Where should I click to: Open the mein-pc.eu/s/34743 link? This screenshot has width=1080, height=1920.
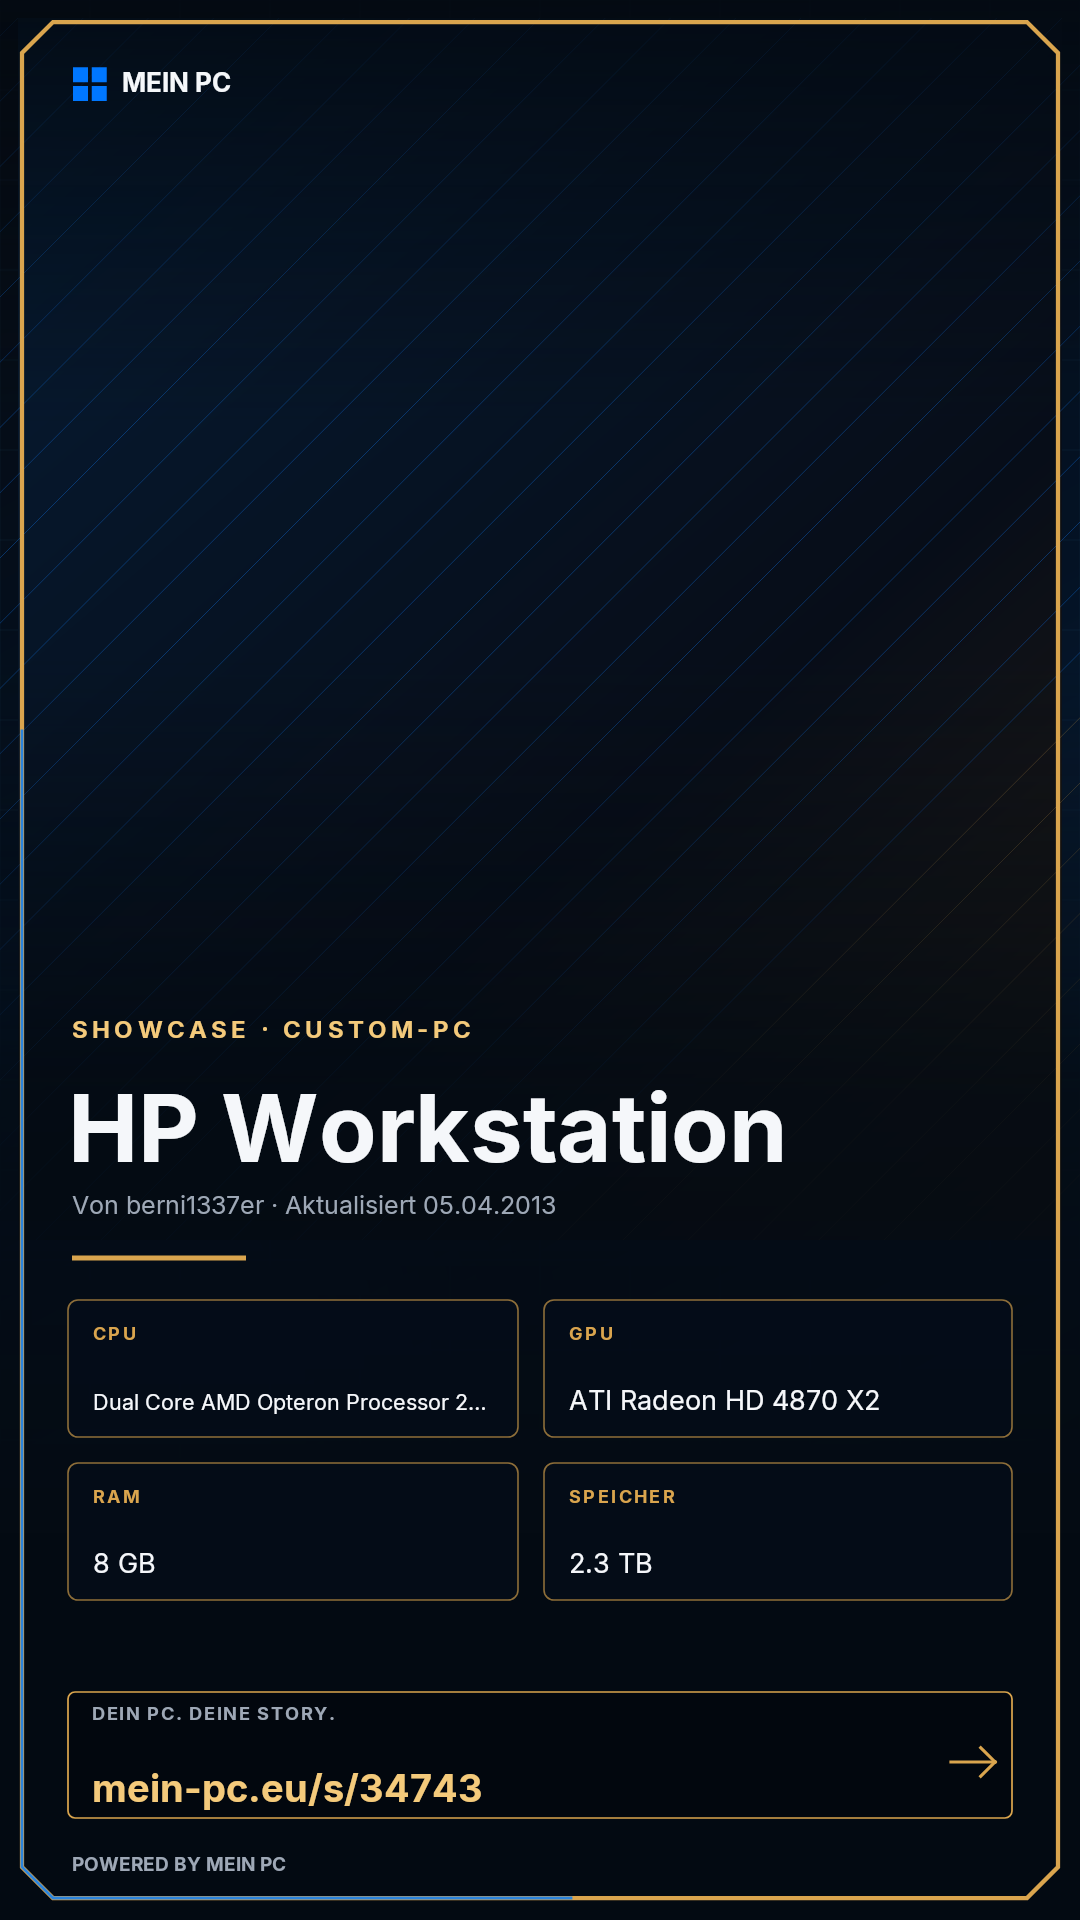tap(287, 1788)
